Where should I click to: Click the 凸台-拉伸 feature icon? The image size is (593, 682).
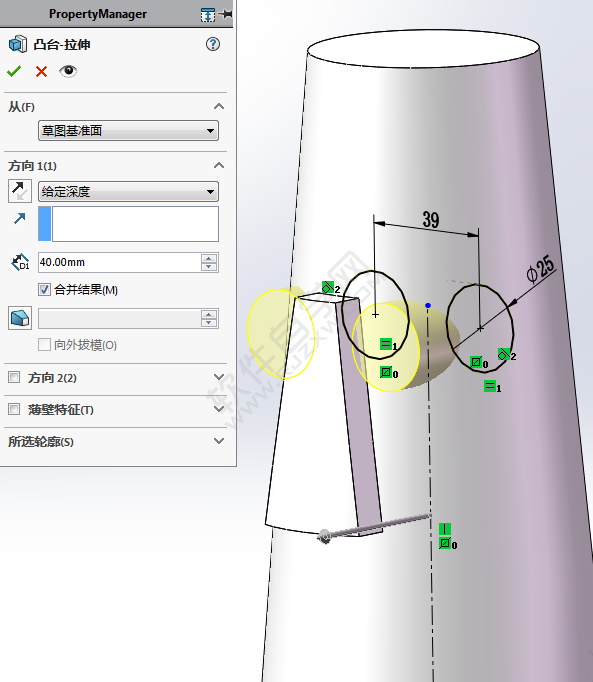pos(18,44)
